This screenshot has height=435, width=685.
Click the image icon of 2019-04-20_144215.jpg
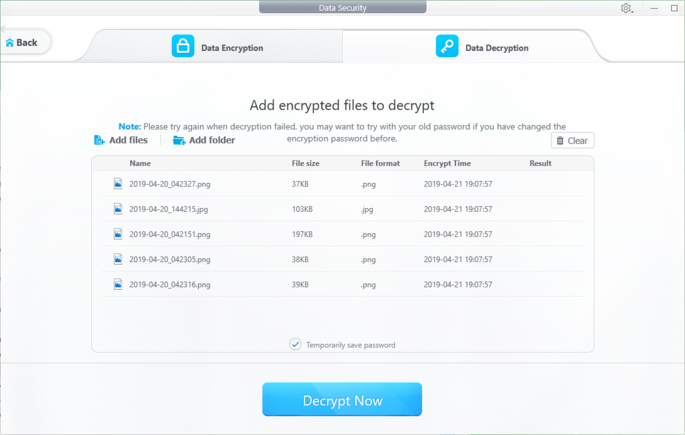(118, 209)
